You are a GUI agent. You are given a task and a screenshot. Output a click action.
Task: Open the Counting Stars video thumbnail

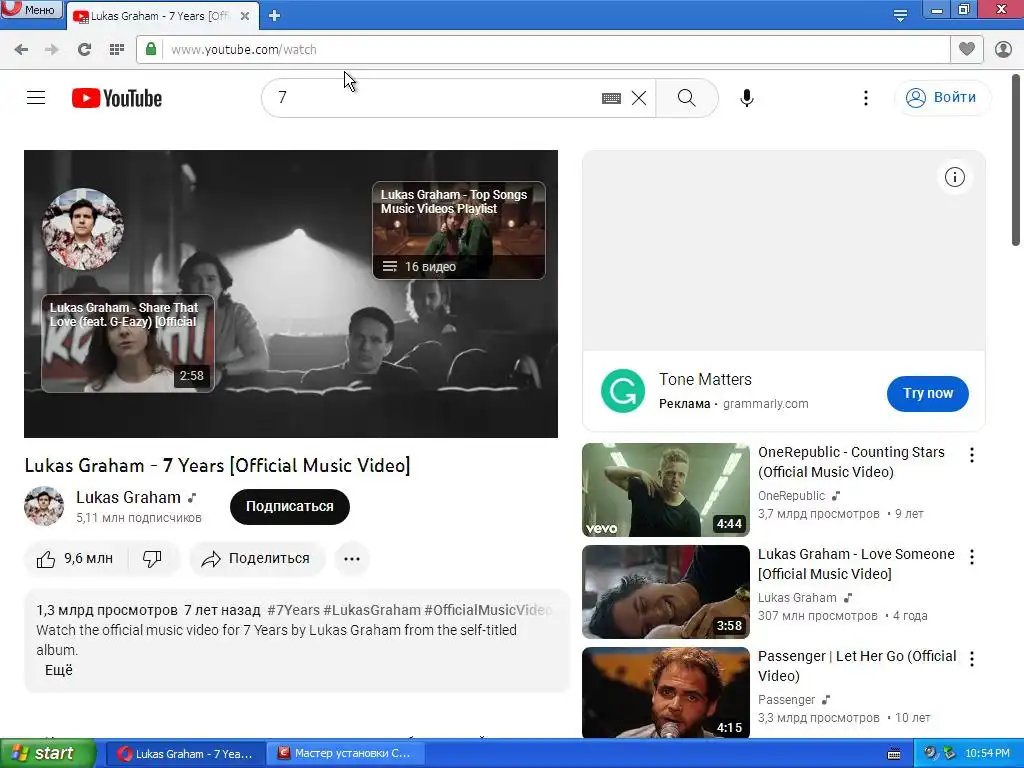665,490
